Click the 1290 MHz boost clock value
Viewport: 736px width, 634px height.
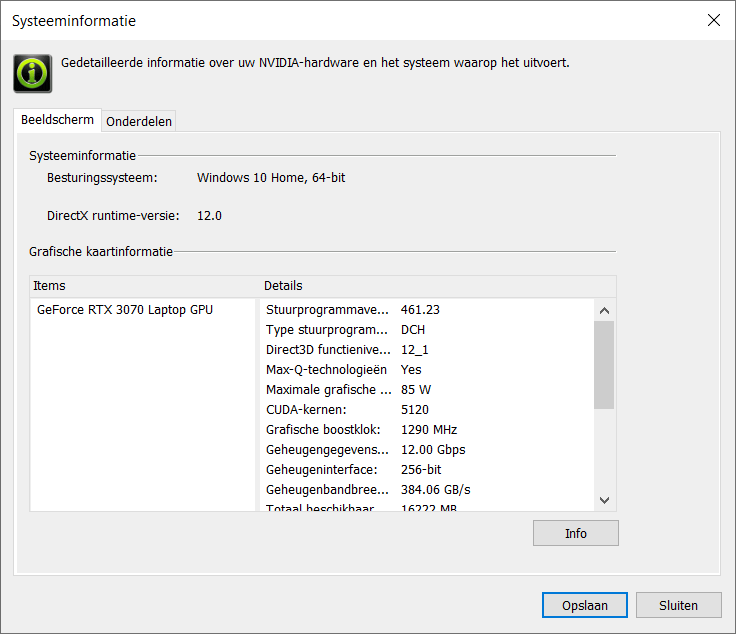(x=429, y=429)
